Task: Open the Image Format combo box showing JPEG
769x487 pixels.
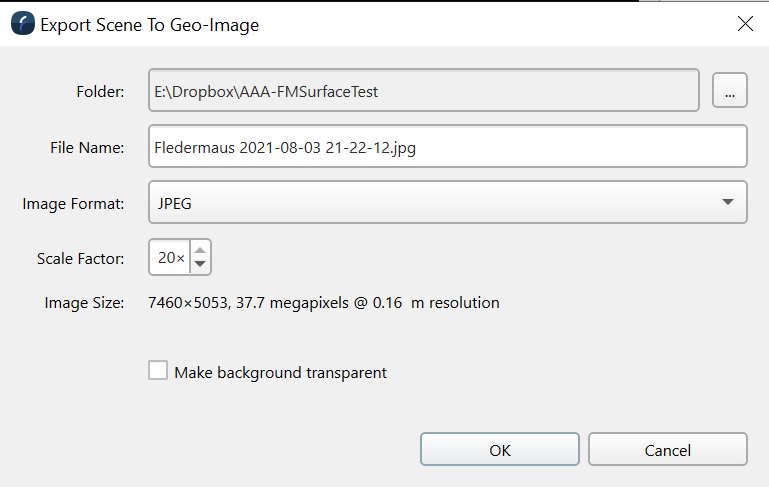Action: [x=437, y=203]
